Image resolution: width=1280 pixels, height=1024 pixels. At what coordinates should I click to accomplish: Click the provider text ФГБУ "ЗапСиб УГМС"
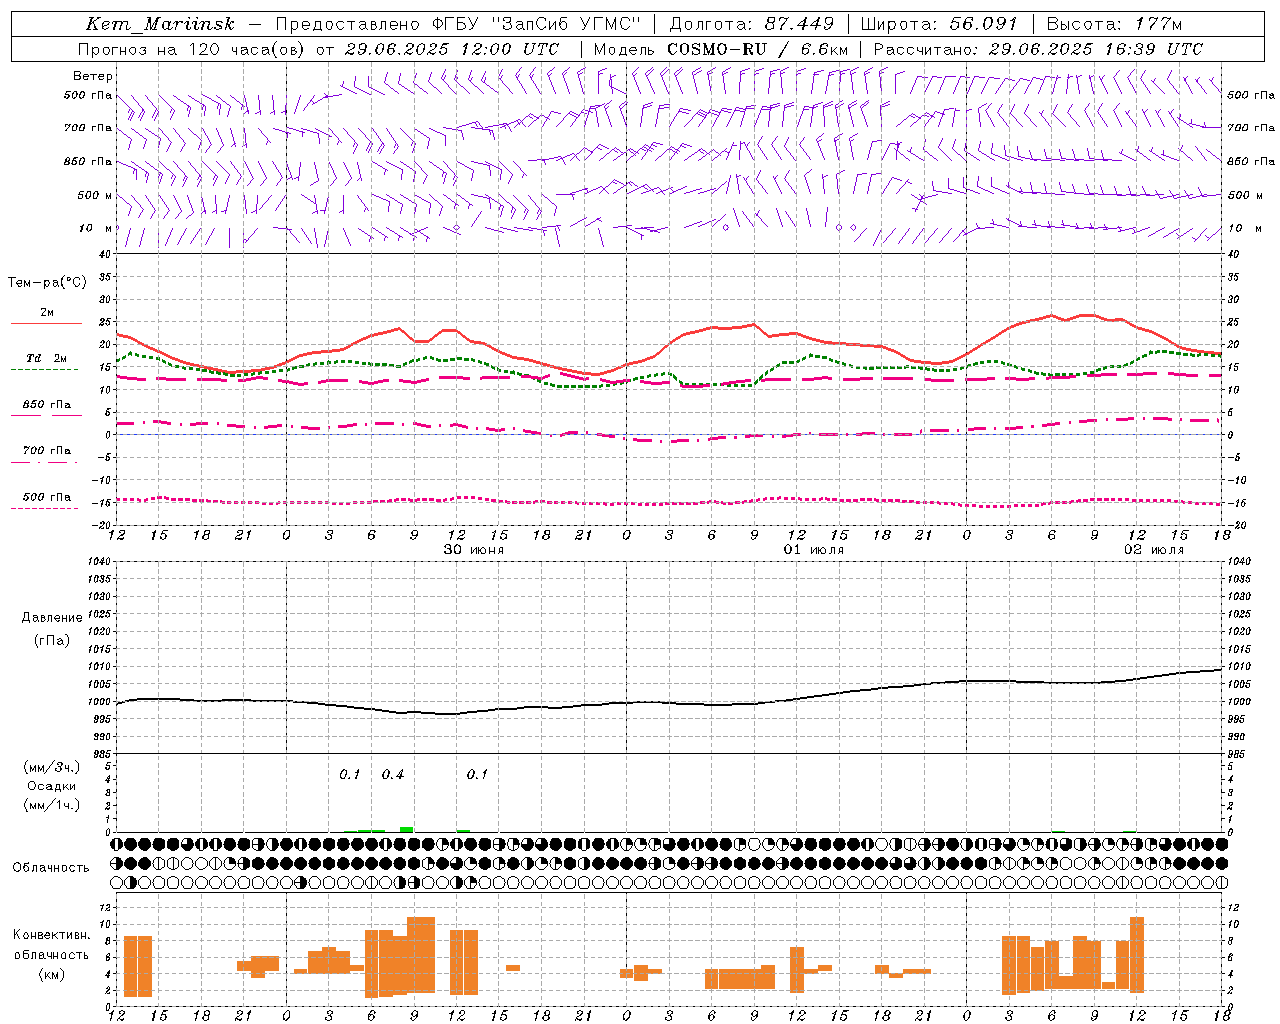(x=534, y=24)
